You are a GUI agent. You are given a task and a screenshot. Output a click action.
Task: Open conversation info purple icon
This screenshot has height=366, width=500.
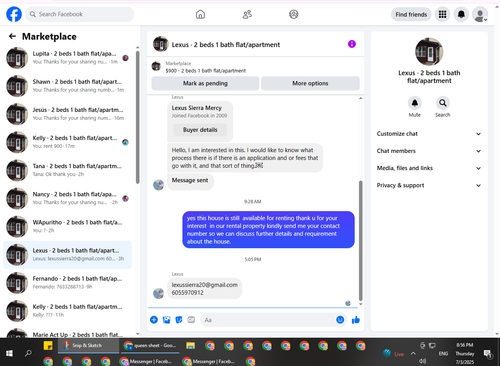pyautogui.click(x=352, y=44)
